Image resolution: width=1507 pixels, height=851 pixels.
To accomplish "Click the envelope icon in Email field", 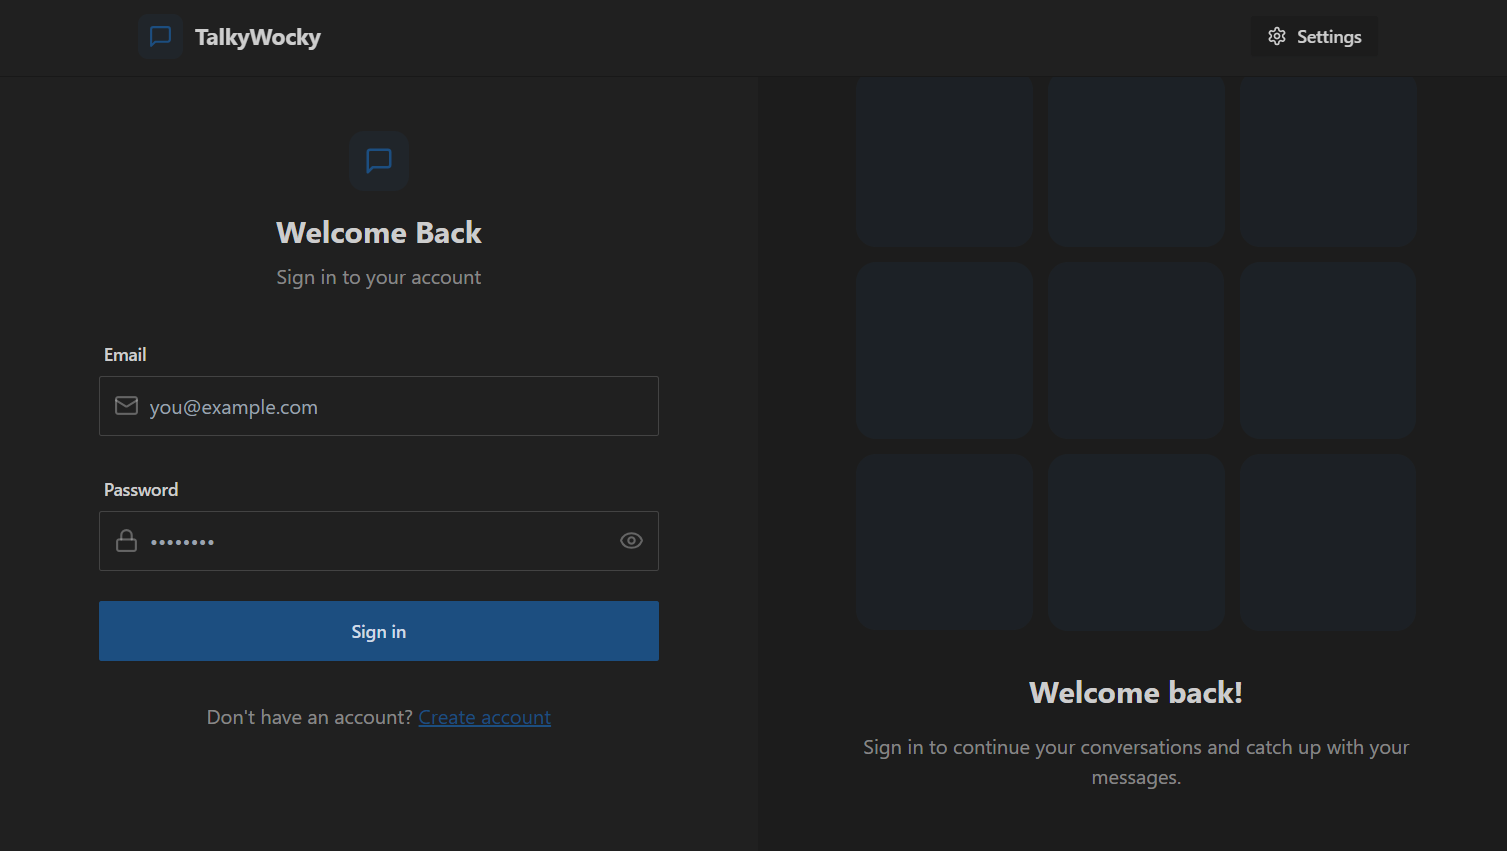I will coord(126,405).
